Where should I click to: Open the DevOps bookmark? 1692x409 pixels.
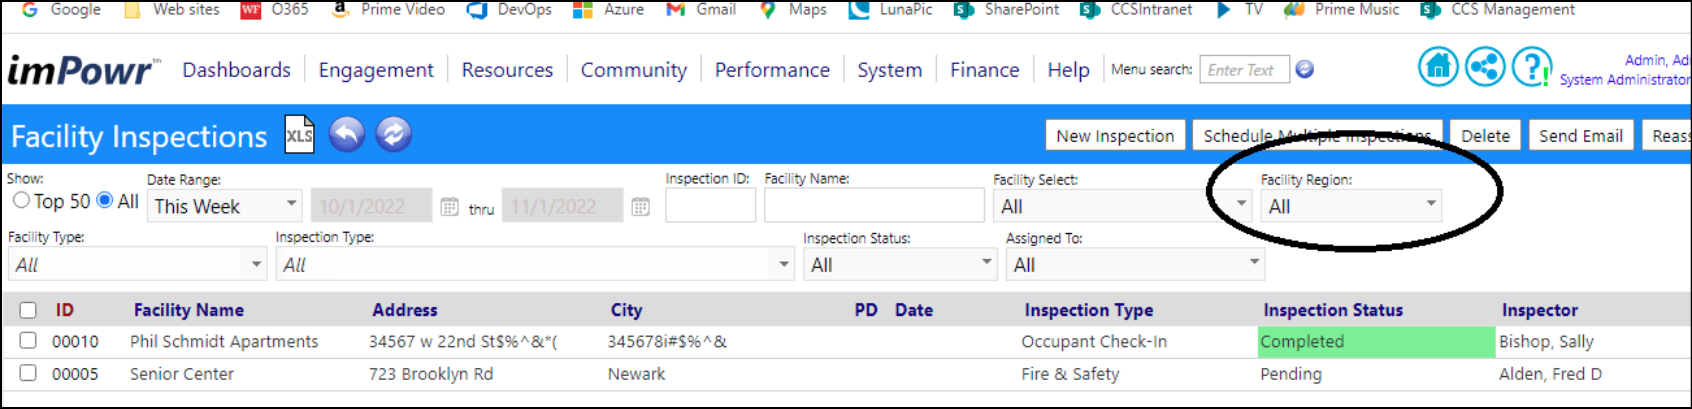point(510,10)
